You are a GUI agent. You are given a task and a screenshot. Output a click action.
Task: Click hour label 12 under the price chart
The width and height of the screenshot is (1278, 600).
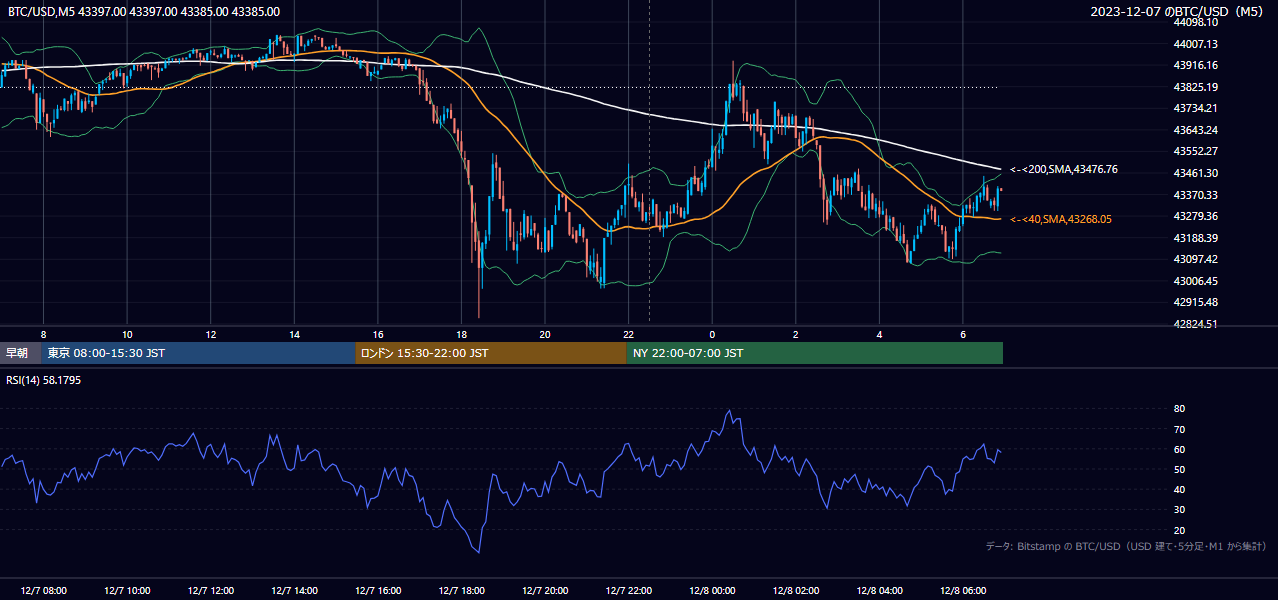click(210, 334)
